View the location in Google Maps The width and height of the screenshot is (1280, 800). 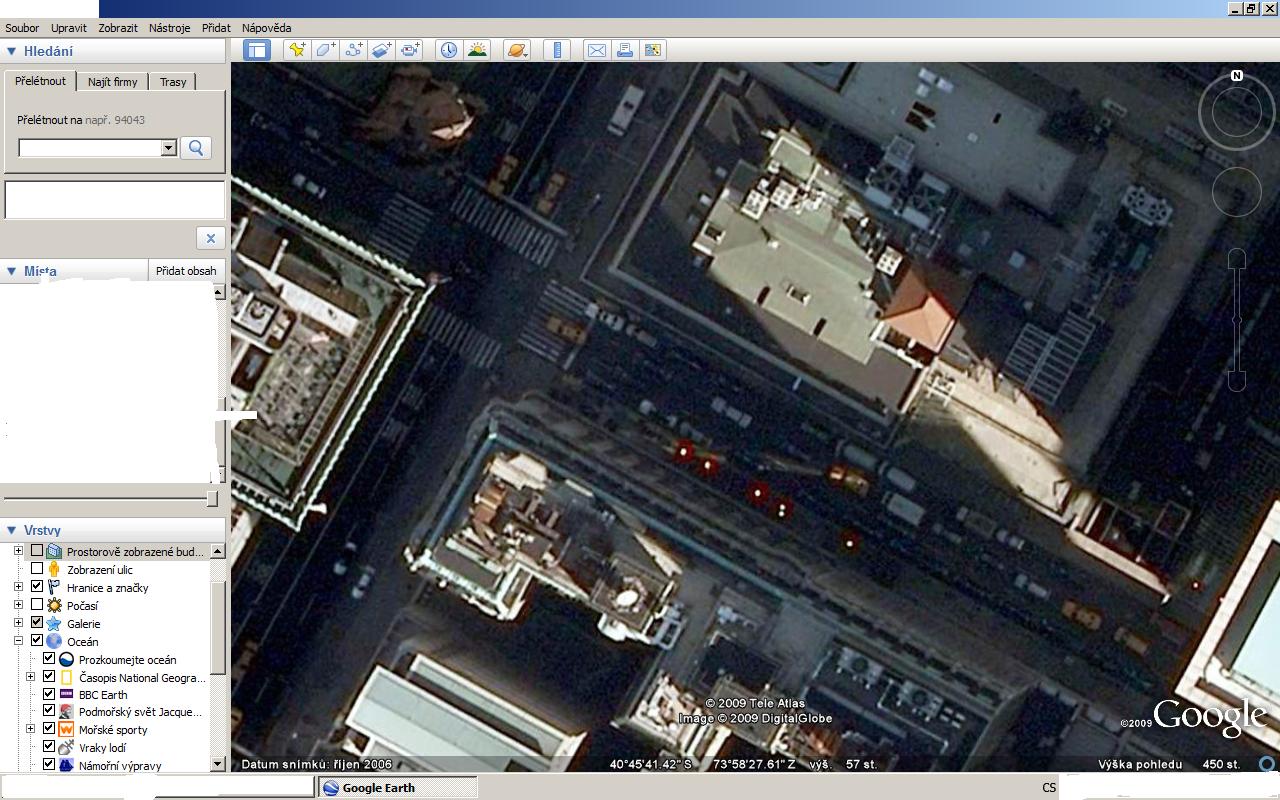(653, 50)
